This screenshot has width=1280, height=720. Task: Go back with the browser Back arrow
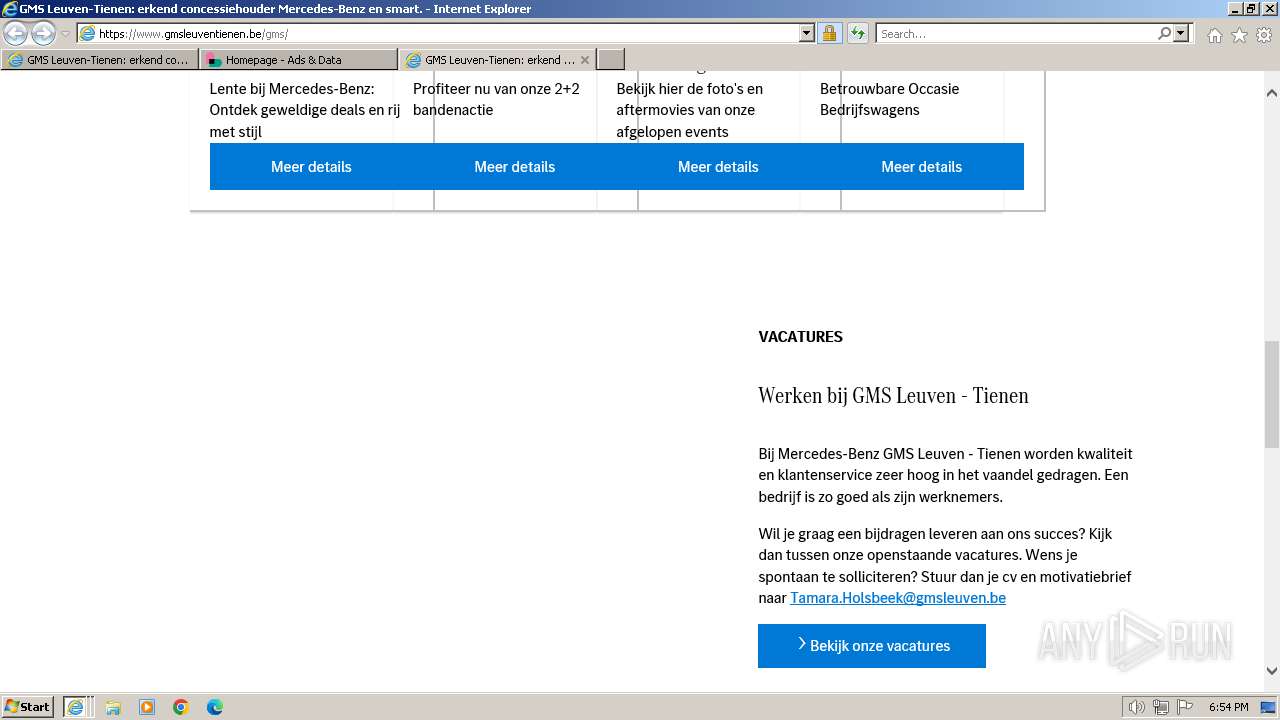[16, 33]
